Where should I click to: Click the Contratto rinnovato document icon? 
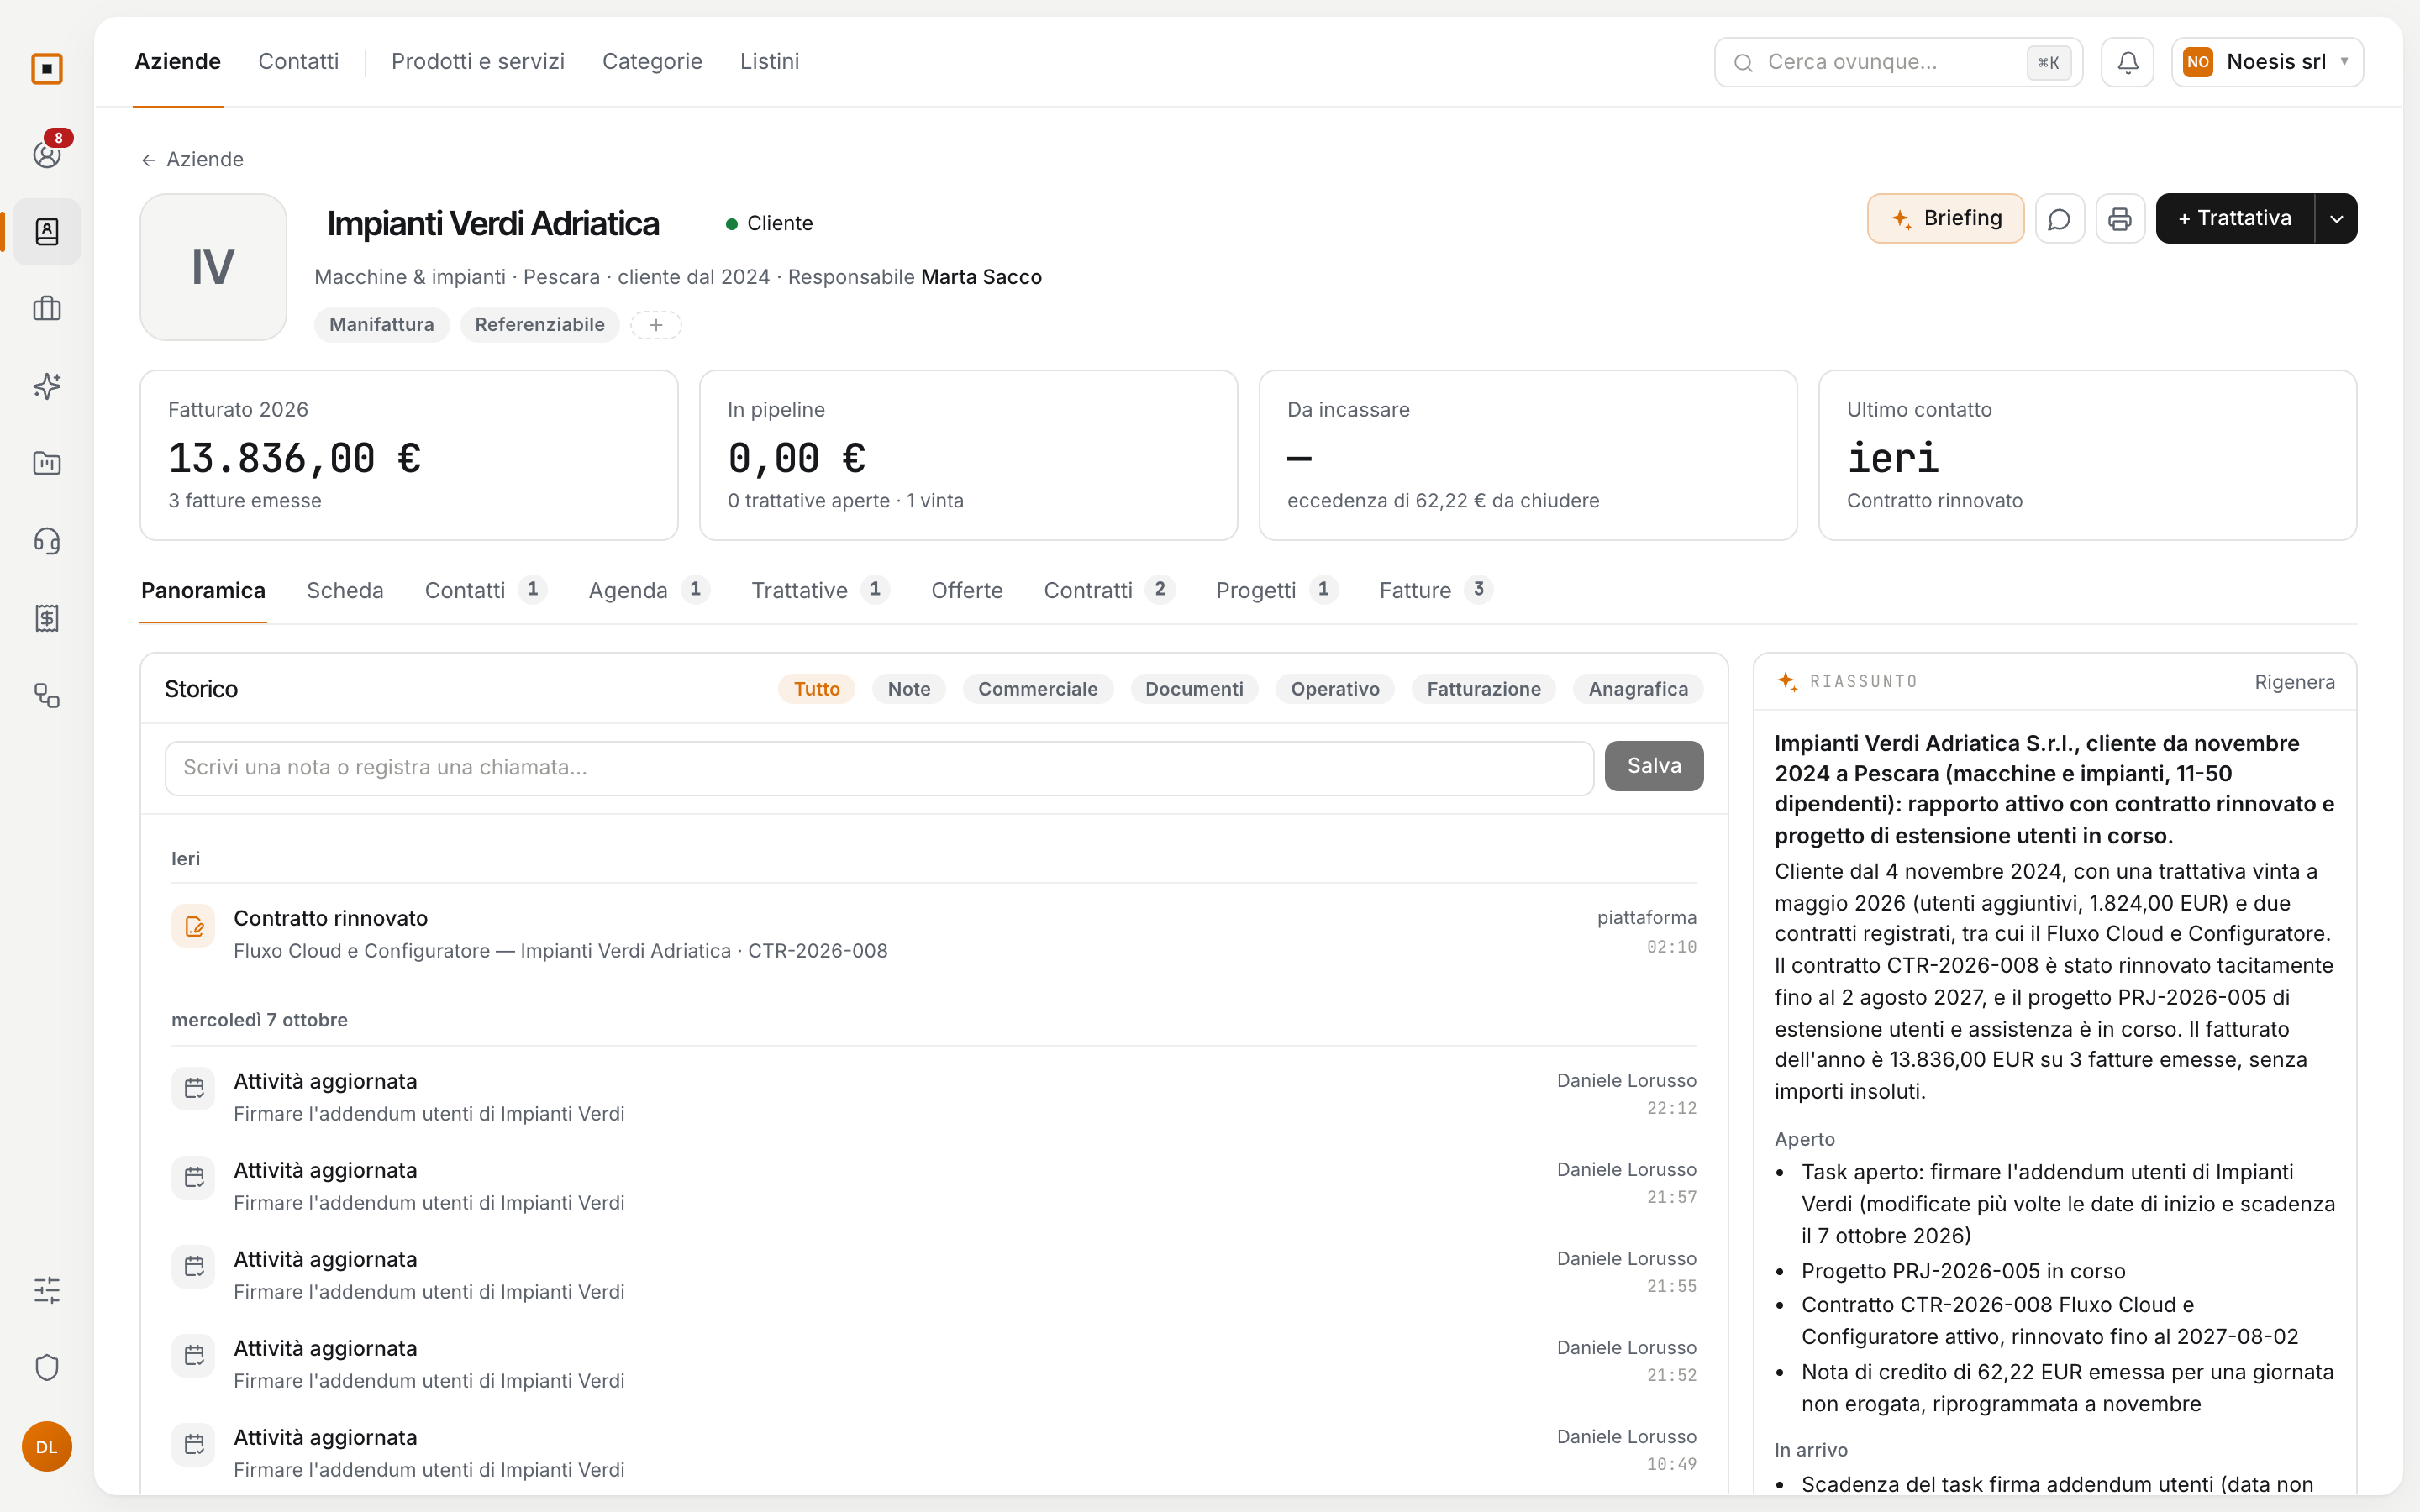pyautogui.click(x=194, y=926)
